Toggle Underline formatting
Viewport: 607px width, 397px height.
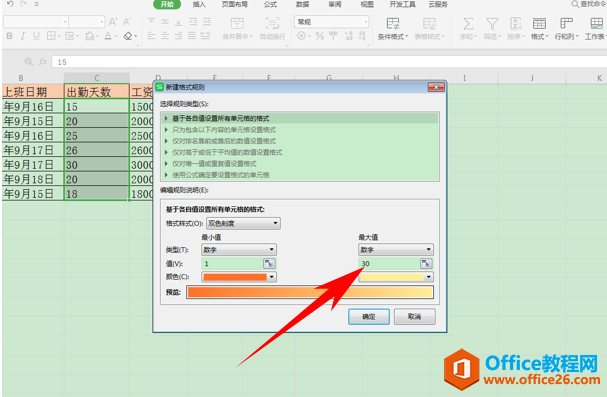click(36, 36)
